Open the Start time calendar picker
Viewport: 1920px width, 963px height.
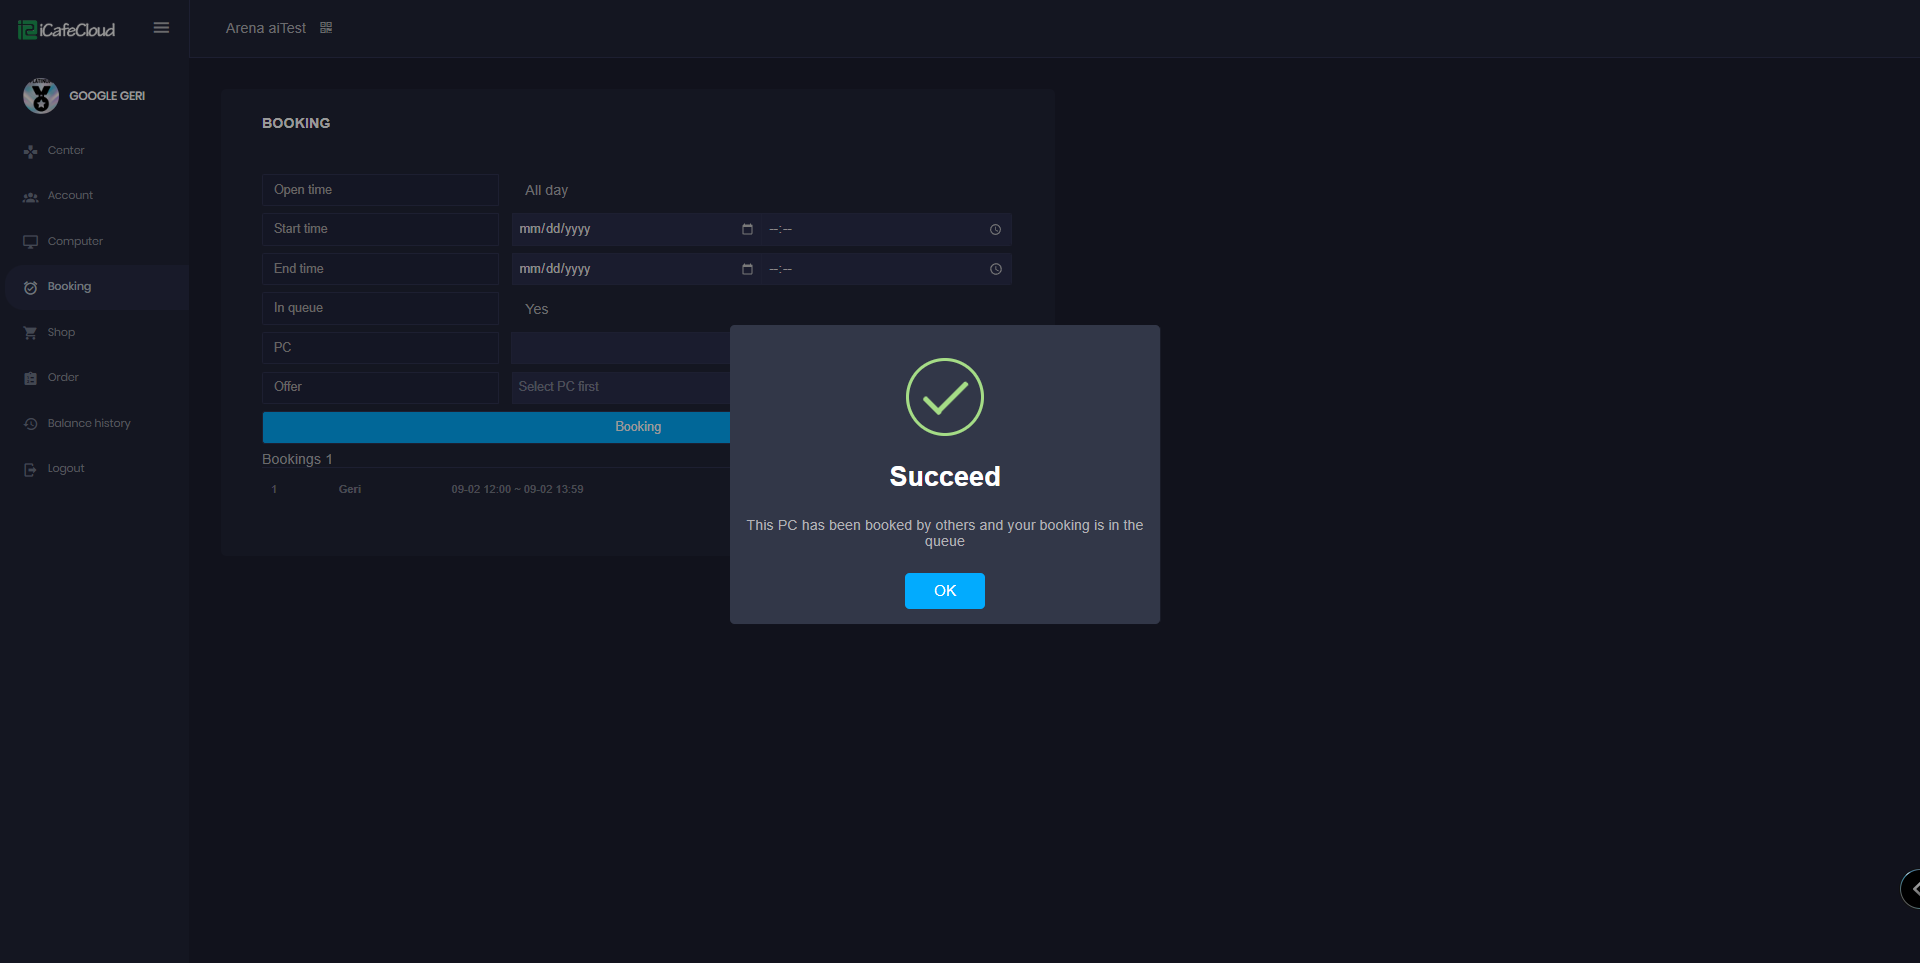click(747, 230)
